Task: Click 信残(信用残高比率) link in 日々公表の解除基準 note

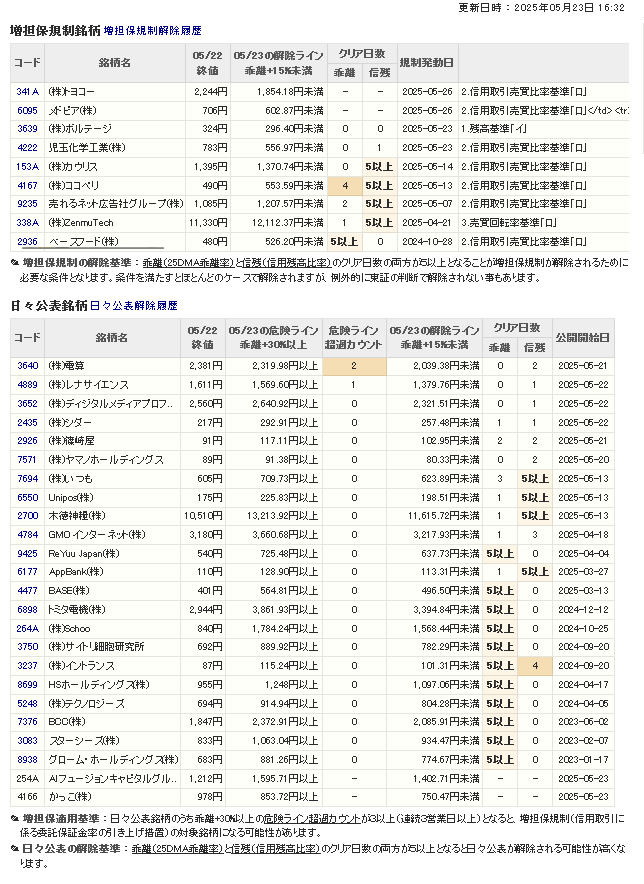Action: click(275, 849)
